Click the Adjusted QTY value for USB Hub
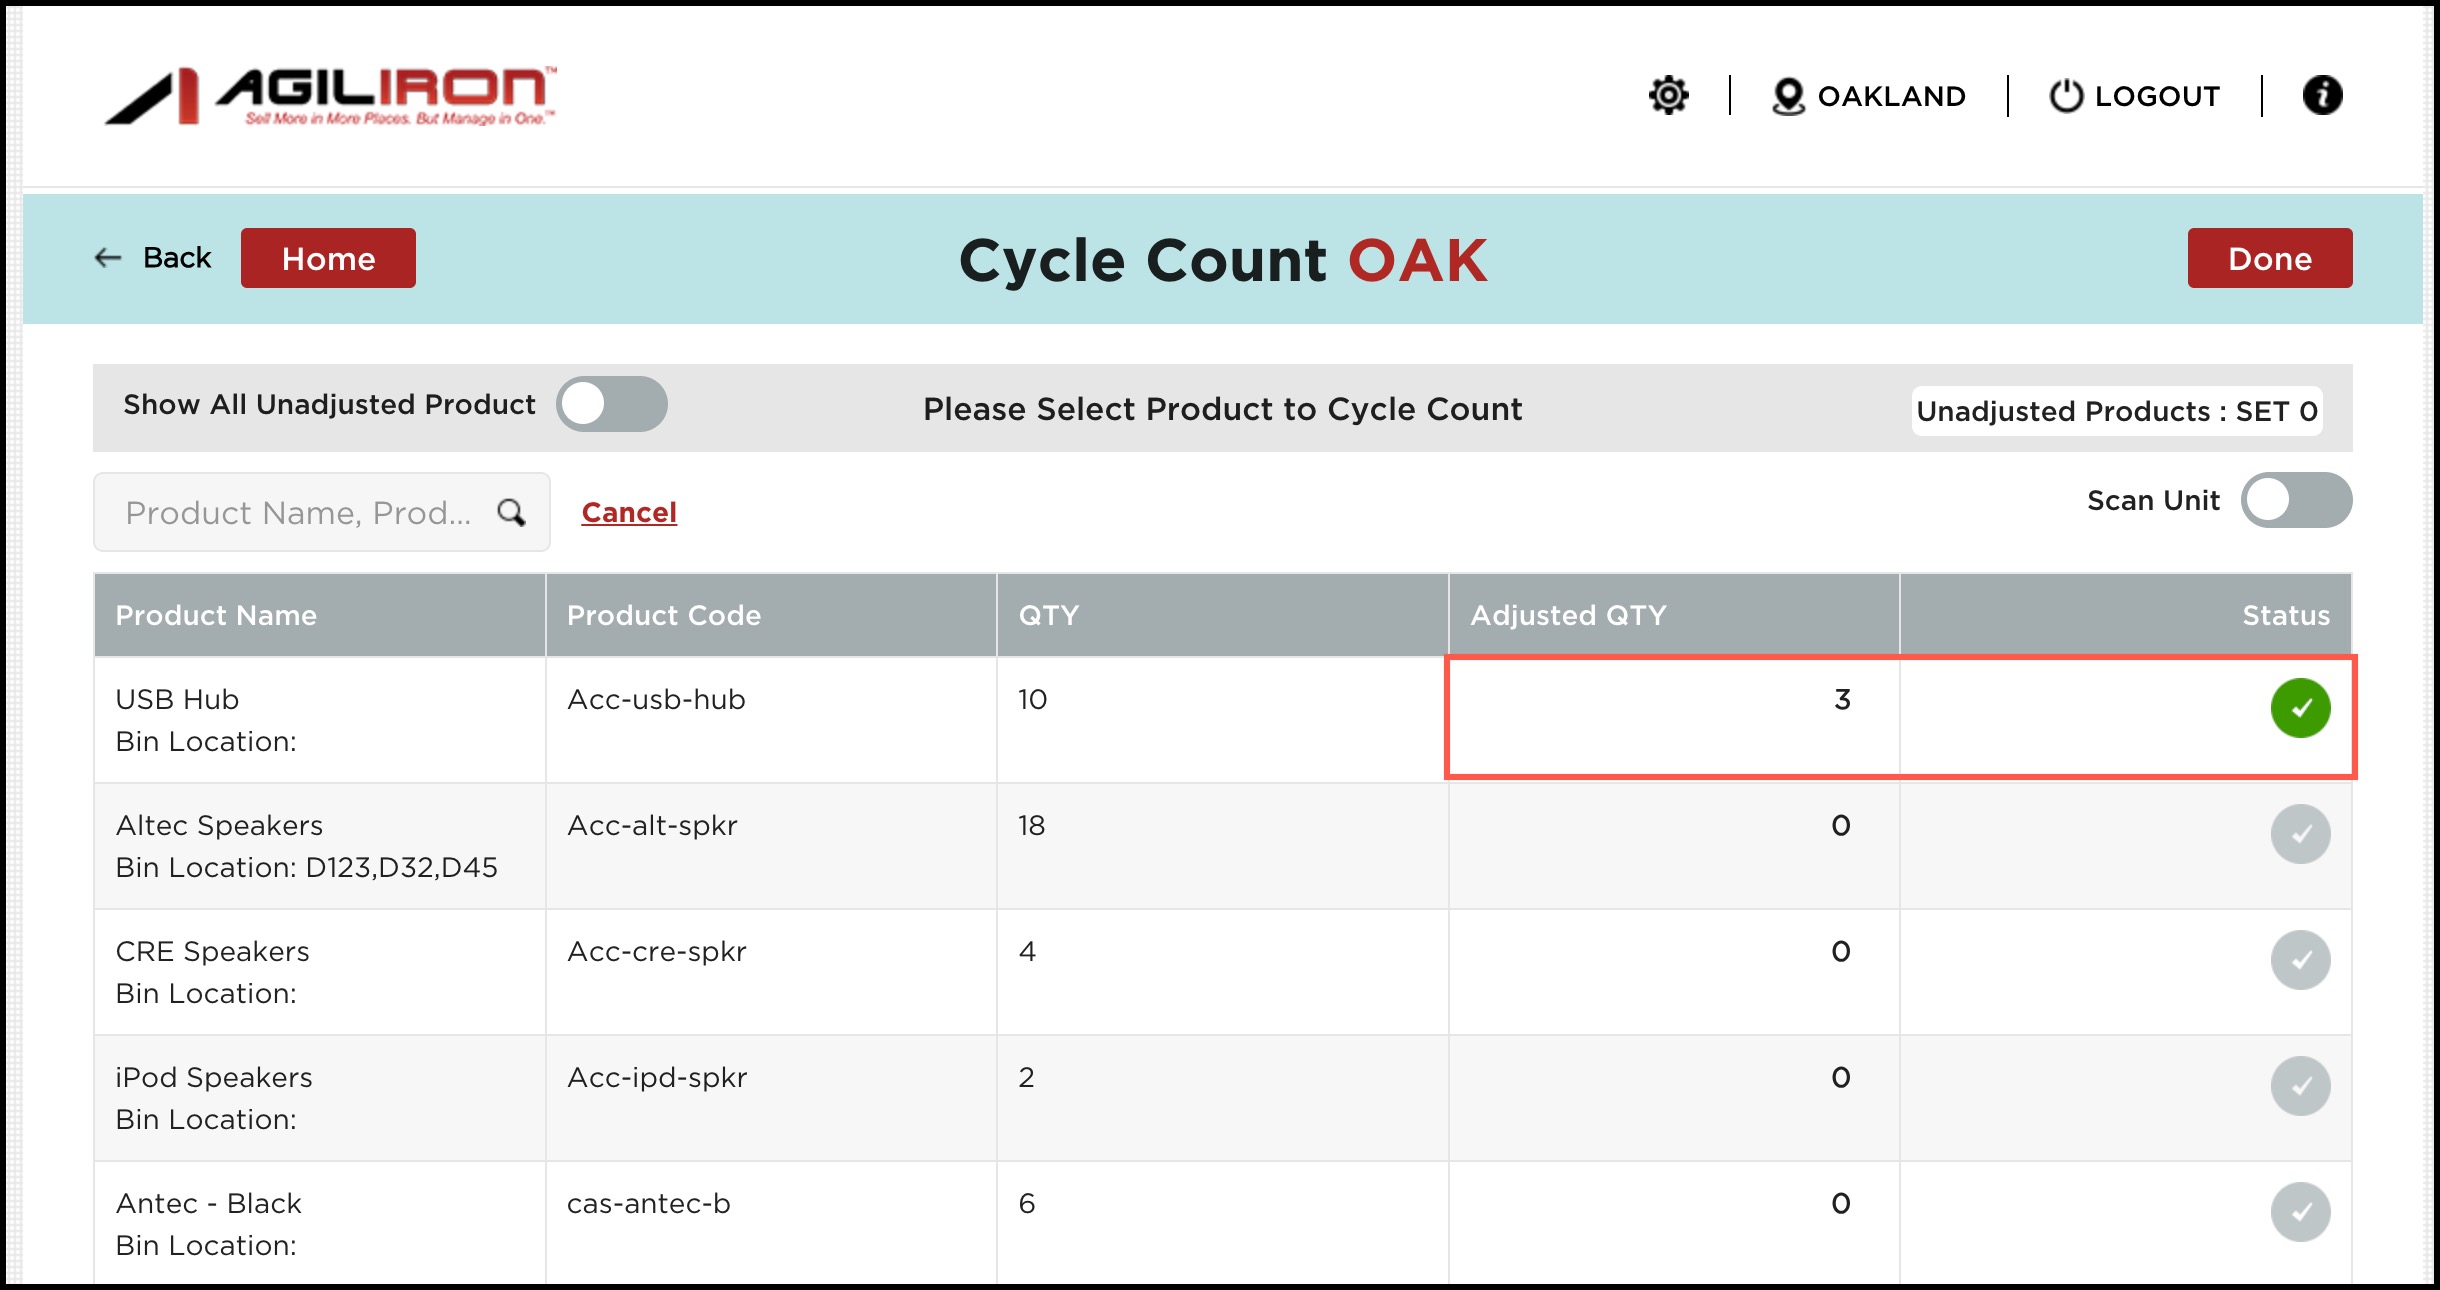2440x1290 pixels. pos(1841,700)
